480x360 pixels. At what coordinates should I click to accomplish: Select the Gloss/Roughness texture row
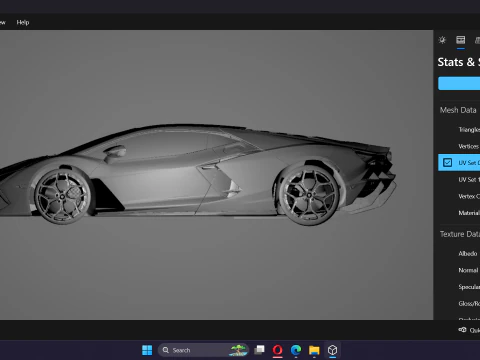[459, 303]
